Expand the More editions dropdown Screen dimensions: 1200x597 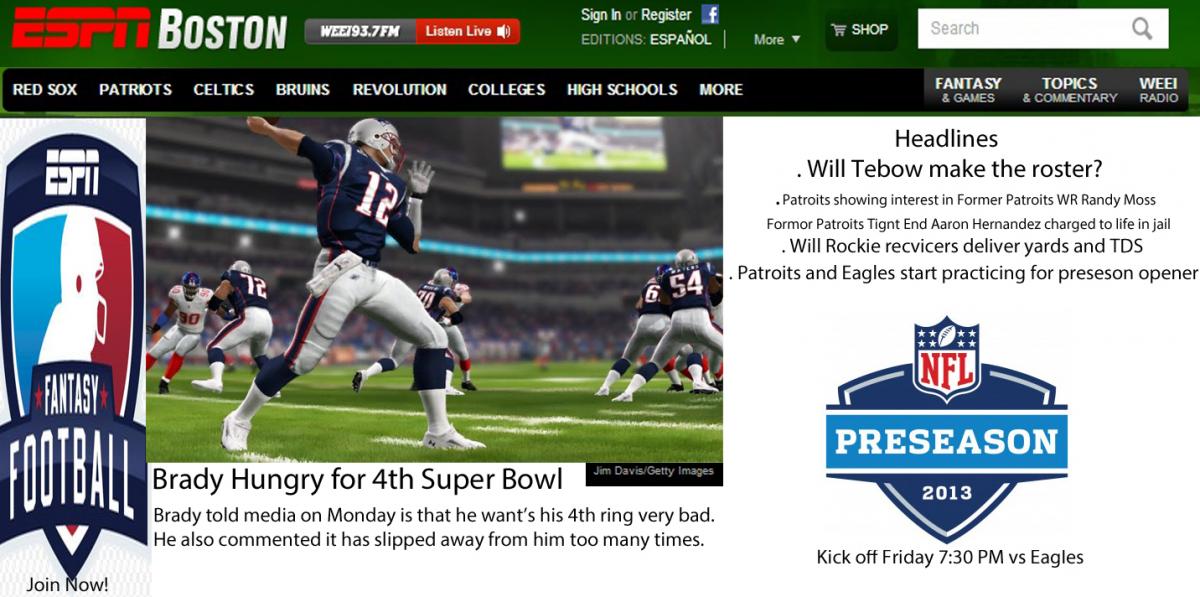(777, 39)
